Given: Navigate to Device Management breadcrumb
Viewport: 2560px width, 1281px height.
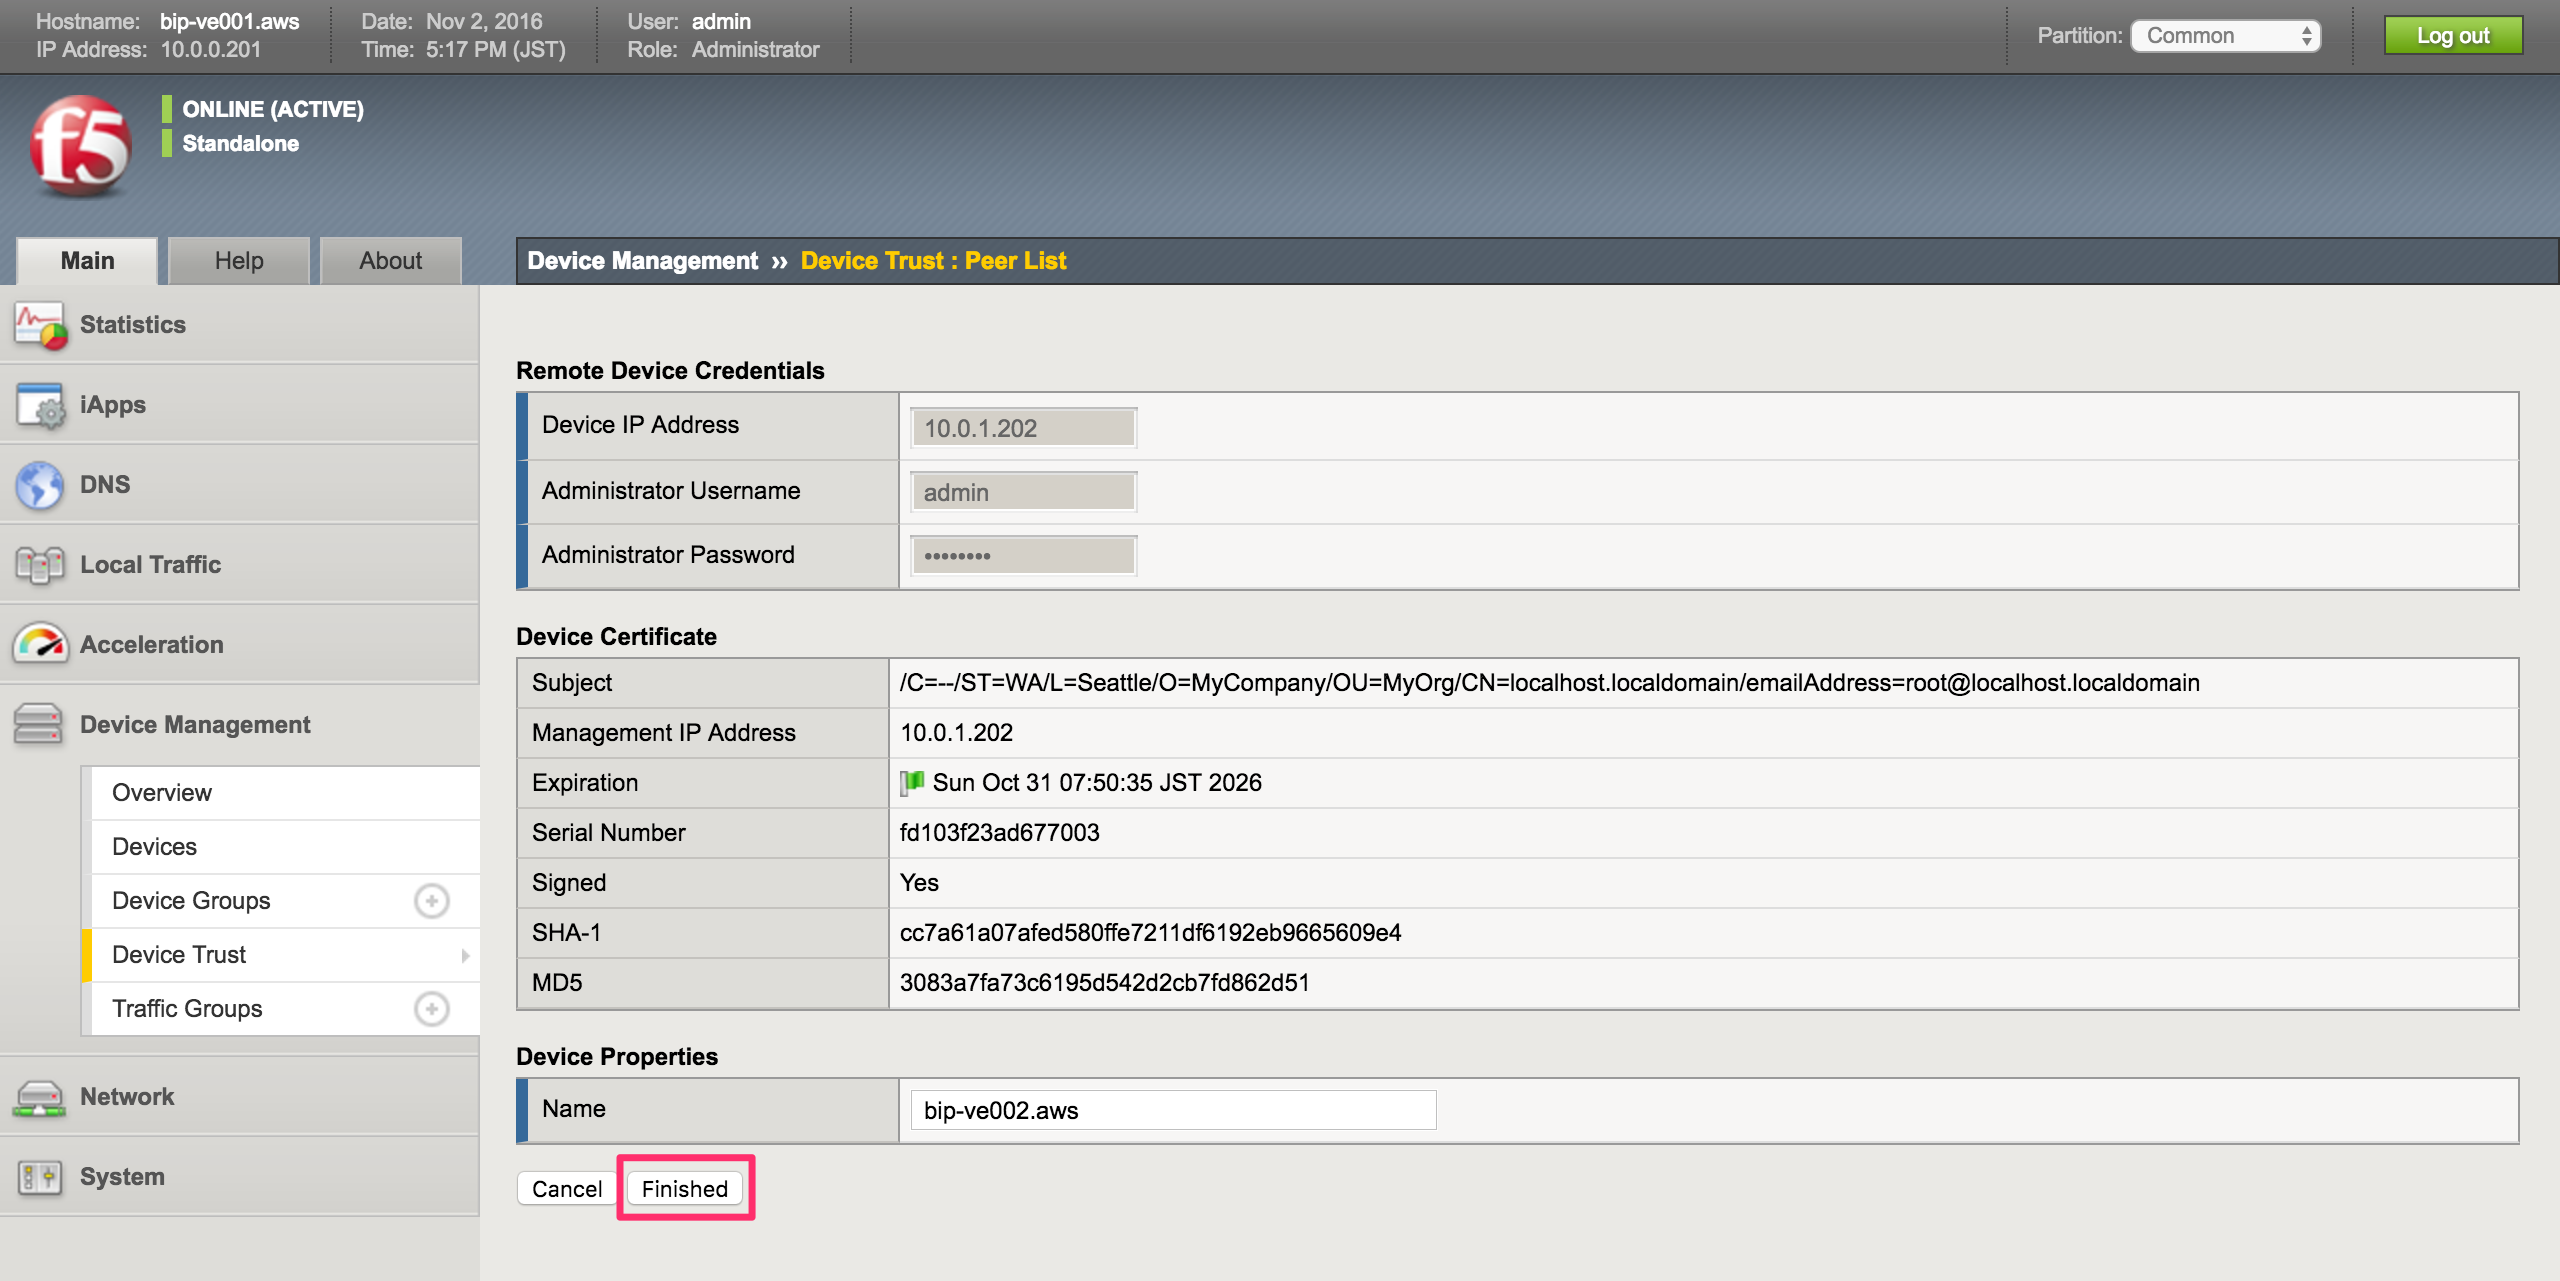Looking at the screenshot, I should (643, 260).
